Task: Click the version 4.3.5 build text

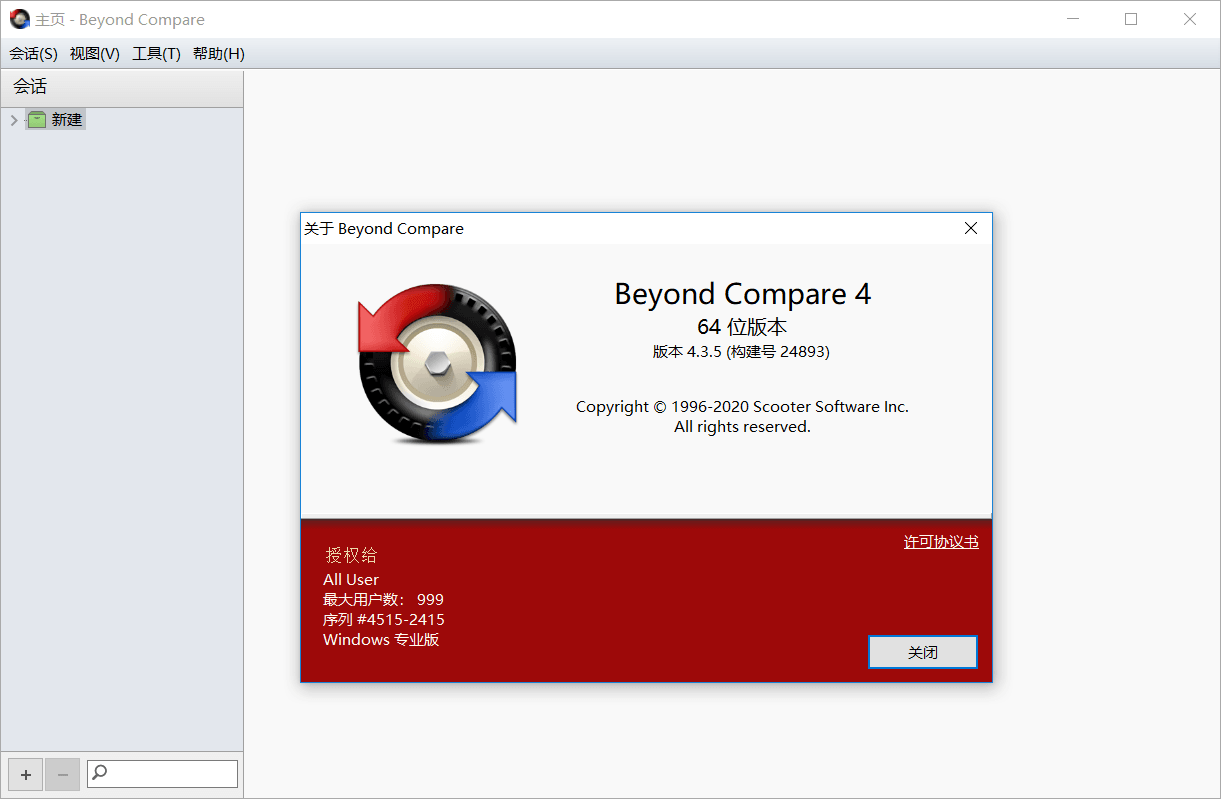Action: pos(742,352)
